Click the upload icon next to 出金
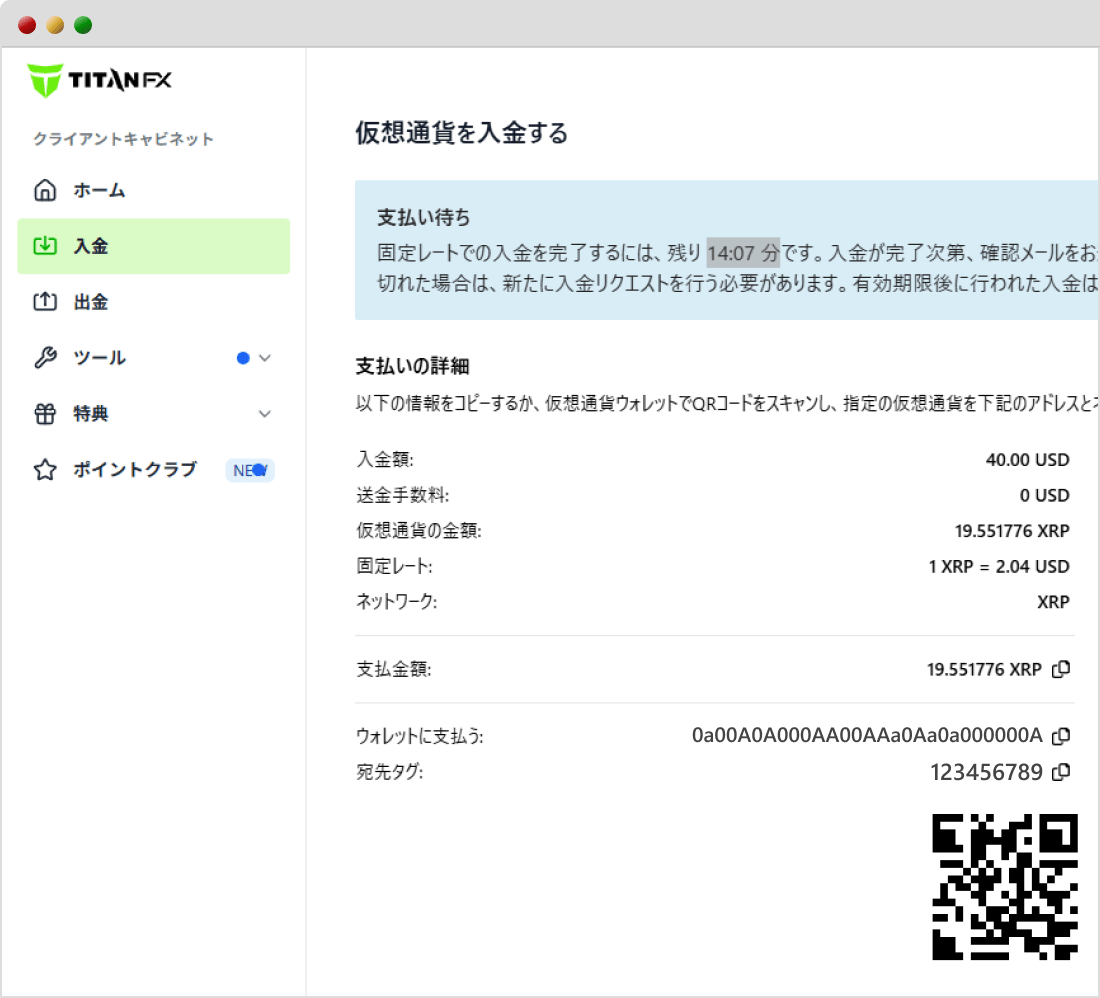 click(45, 301)
